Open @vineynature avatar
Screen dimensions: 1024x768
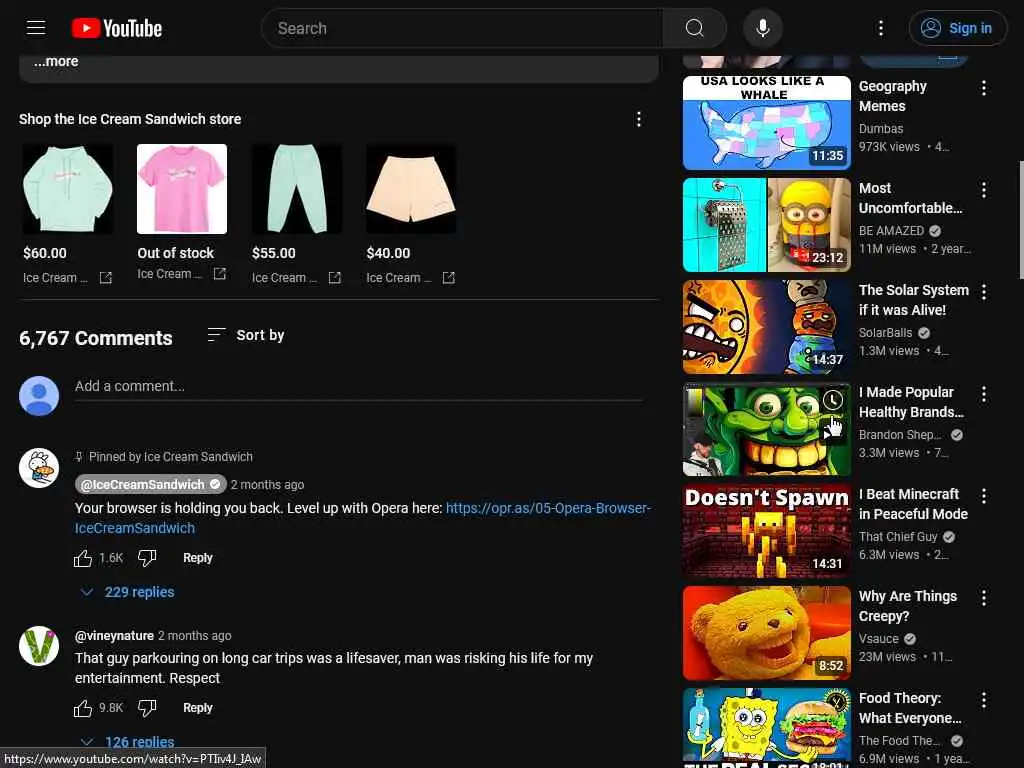39,646
